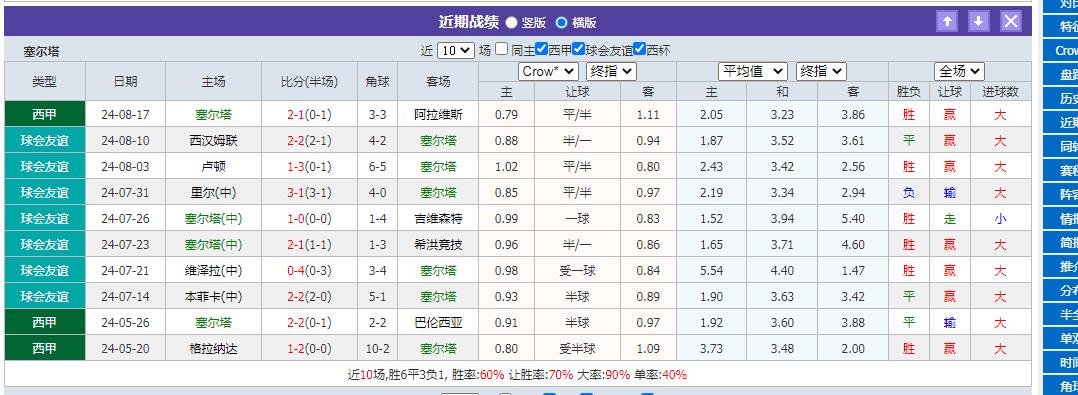
Task: Click the date 24-07-31
Action: coord(125,193)
